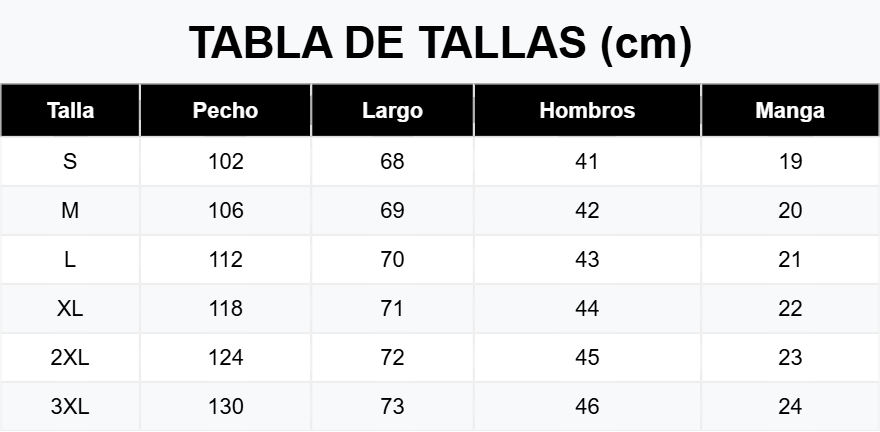Select the 3XL size cell
Screen dimensions: 880x432
click(70, 406)
